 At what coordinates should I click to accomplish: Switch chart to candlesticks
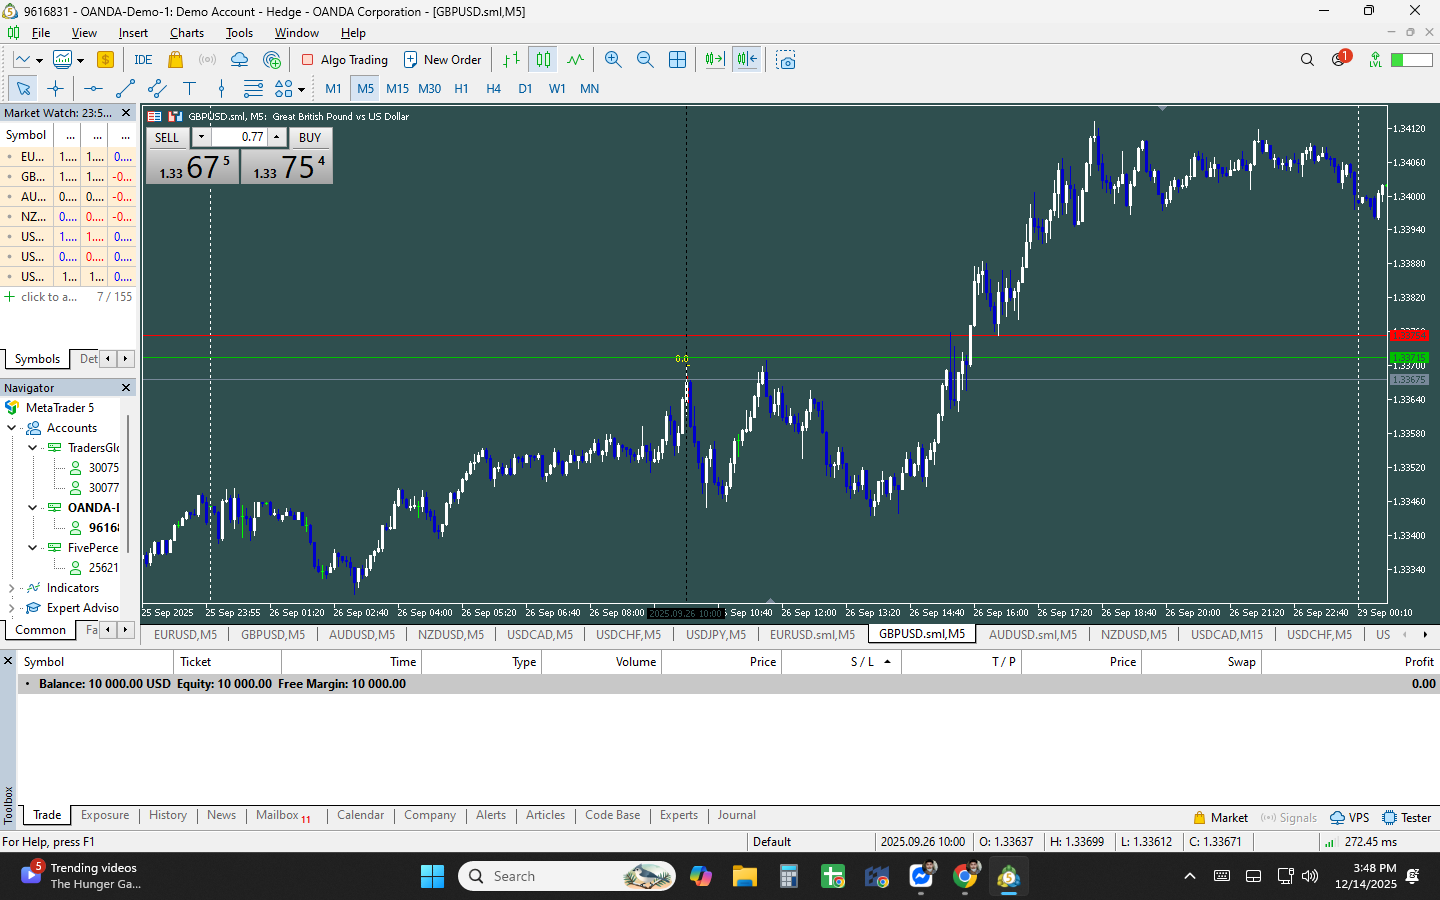coord(543,60)
